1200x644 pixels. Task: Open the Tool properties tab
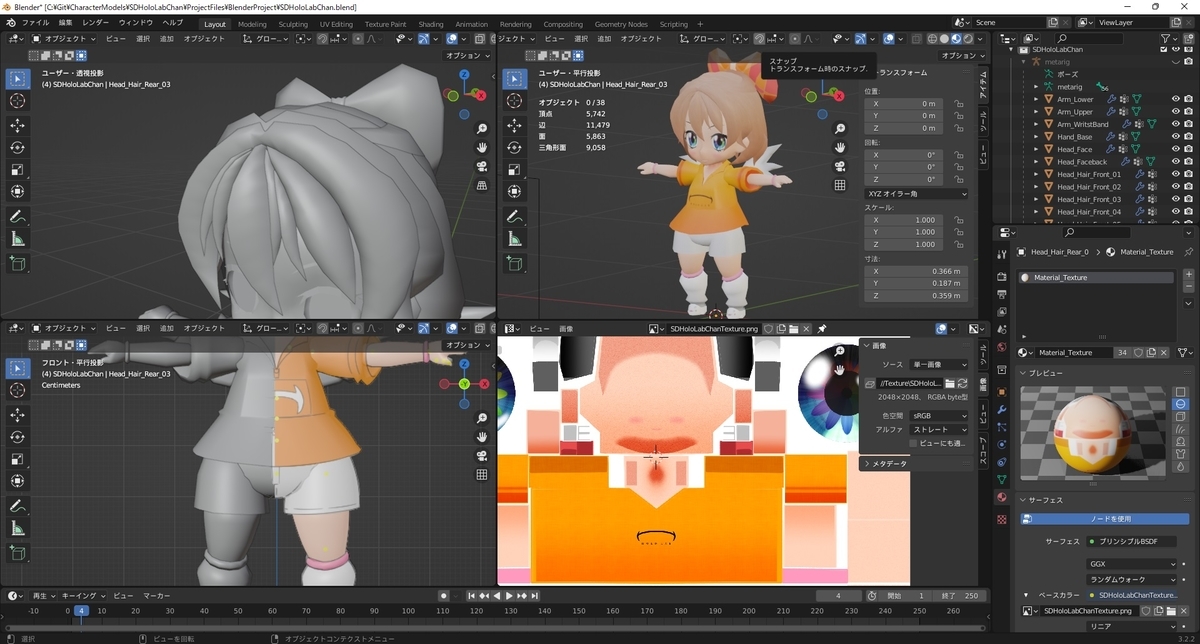point(1002,254)
